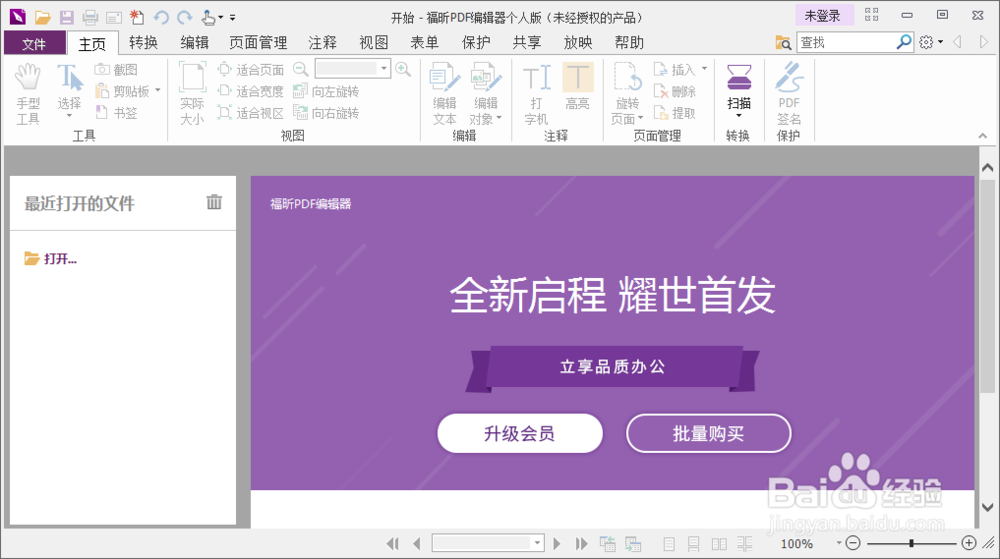Toggle continuous facing view in status bar
Screen dimensions: 1000x559
[744, 544]
